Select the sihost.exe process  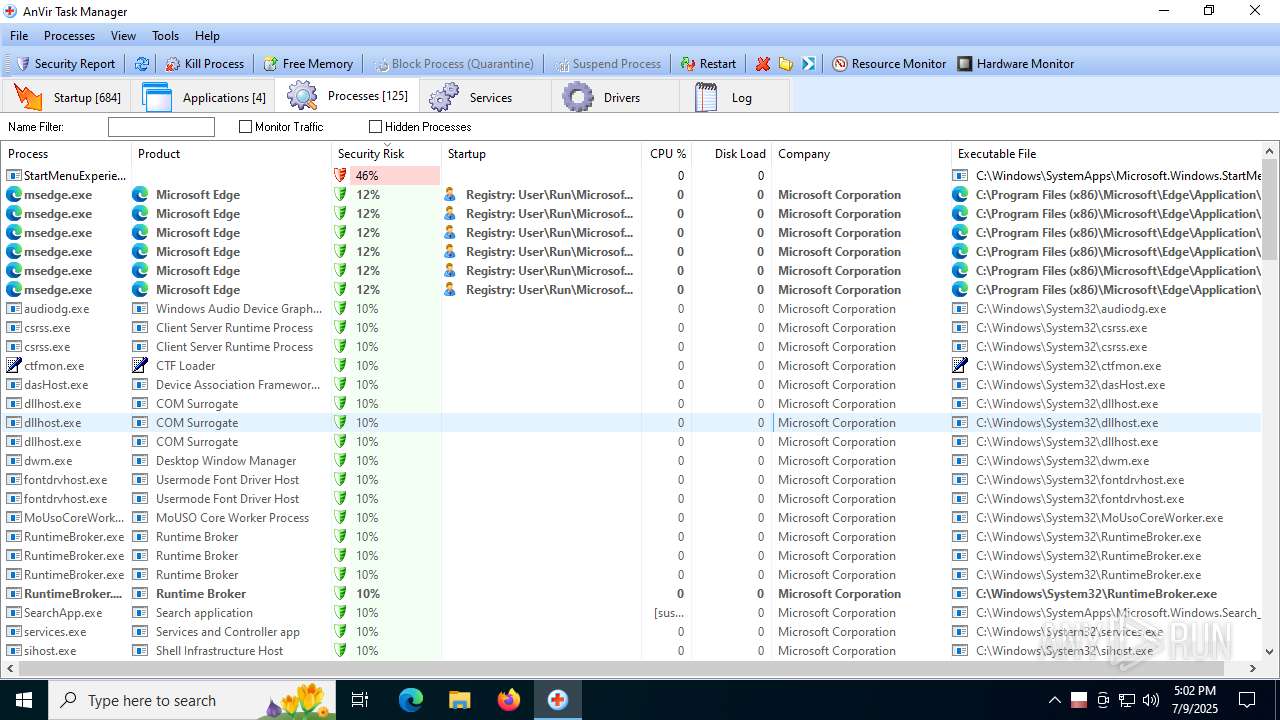click(50, 651)
